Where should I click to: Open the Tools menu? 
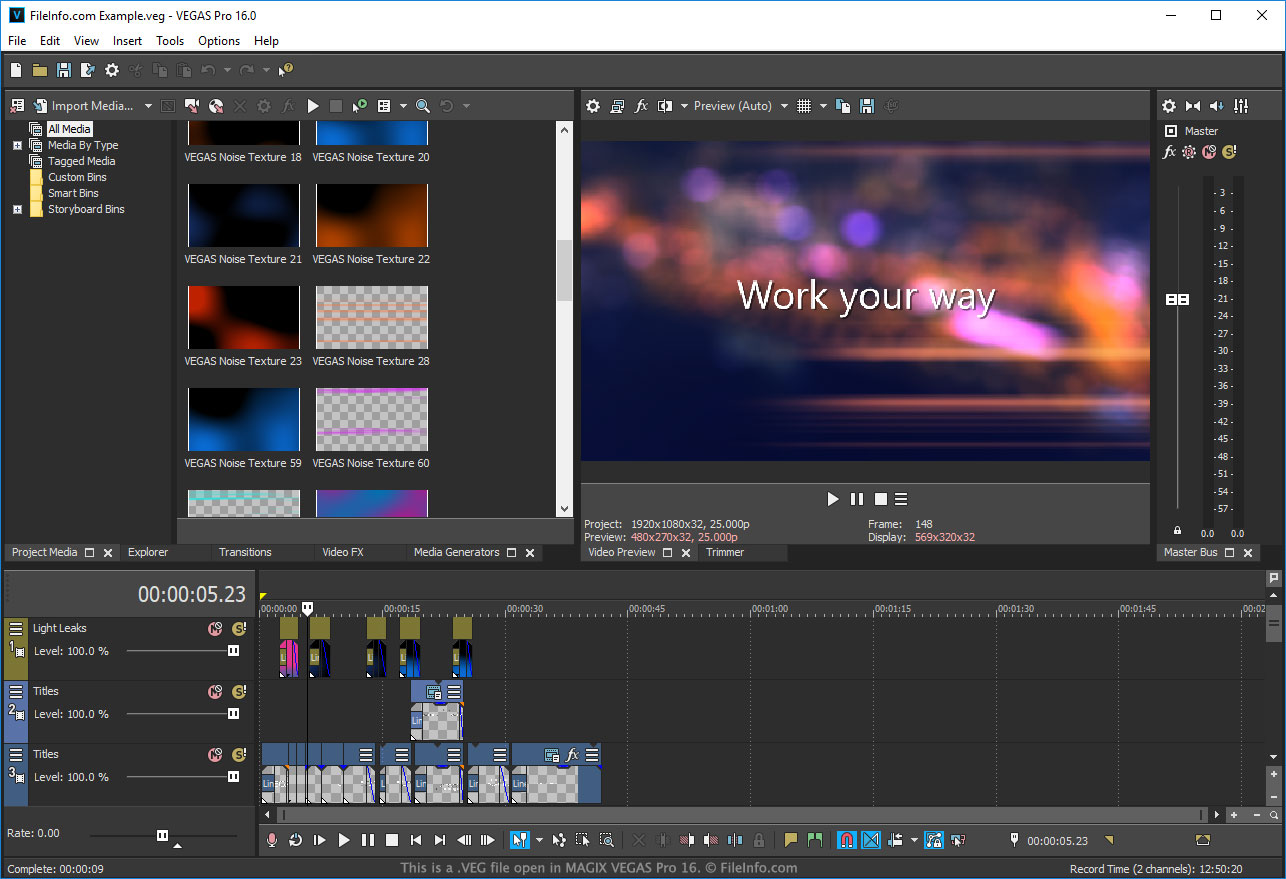coord(170,41)
